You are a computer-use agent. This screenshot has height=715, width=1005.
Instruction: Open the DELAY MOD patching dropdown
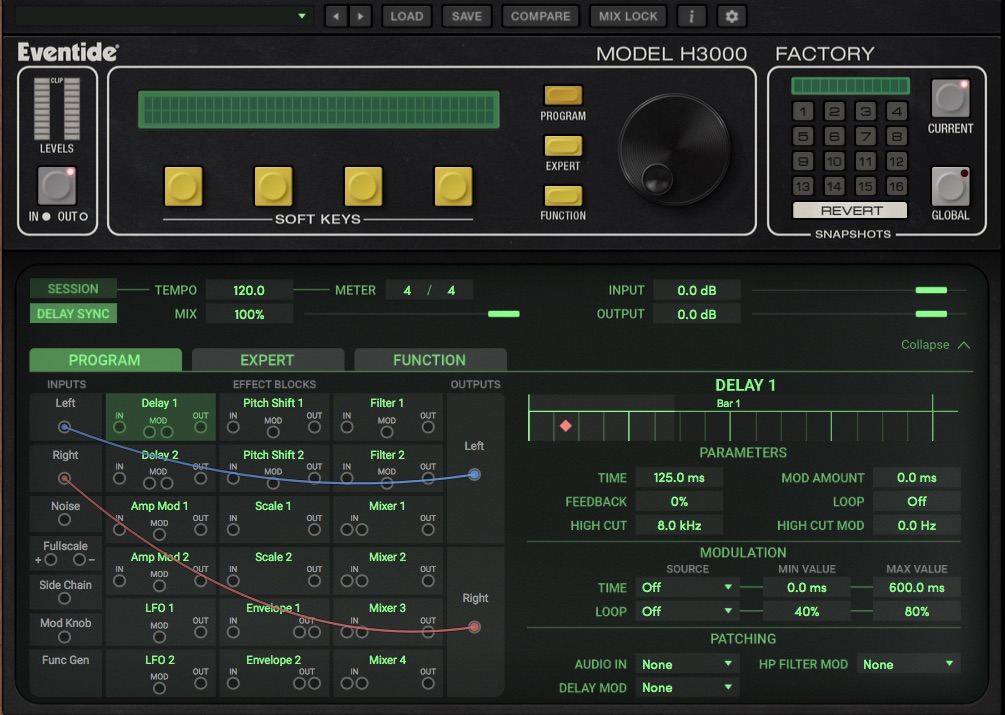point(686,687)
